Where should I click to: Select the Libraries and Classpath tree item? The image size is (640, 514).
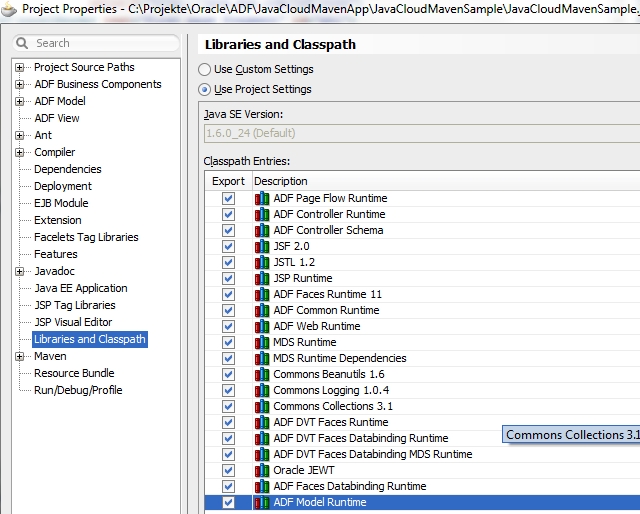point(90,339)
